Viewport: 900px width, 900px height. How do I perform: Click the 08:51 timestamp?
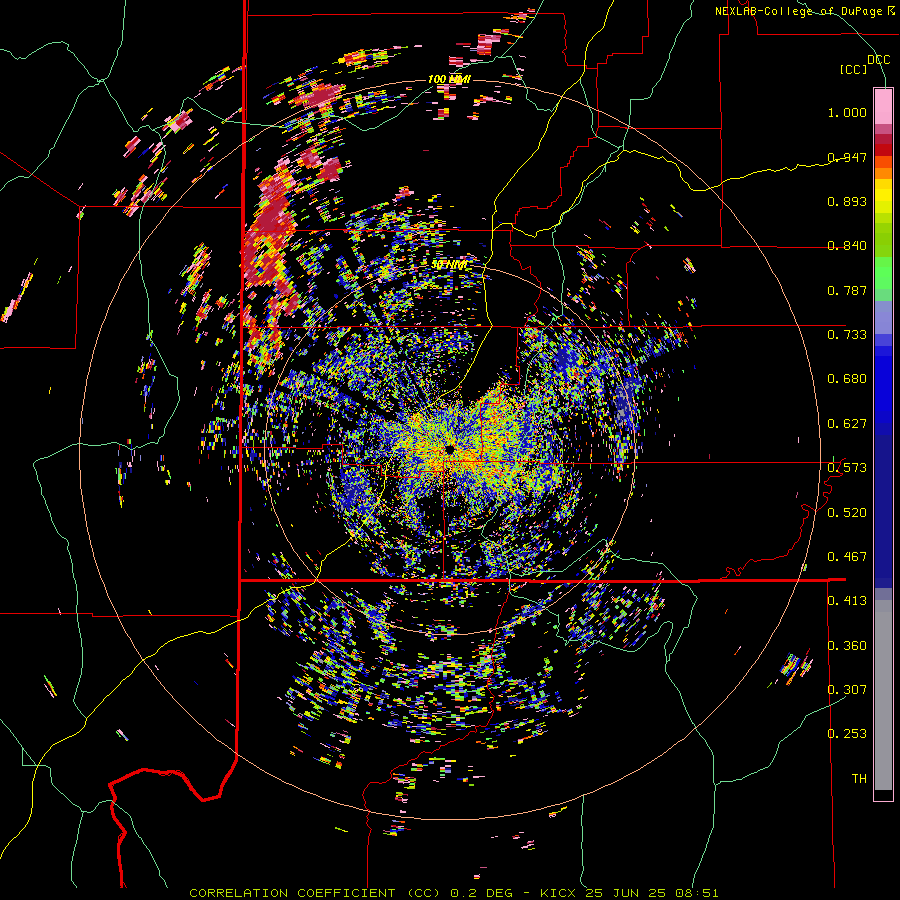(699, 893)
